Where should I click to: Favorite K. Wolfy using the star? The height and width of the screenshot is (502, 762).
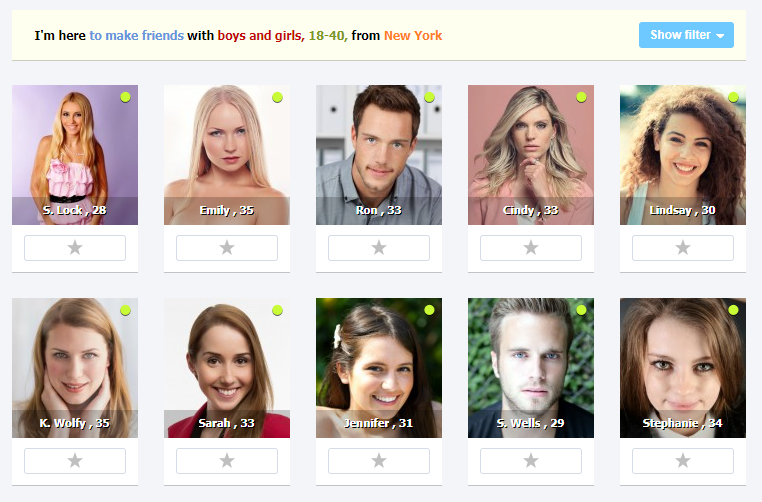[x=75, y=461]
